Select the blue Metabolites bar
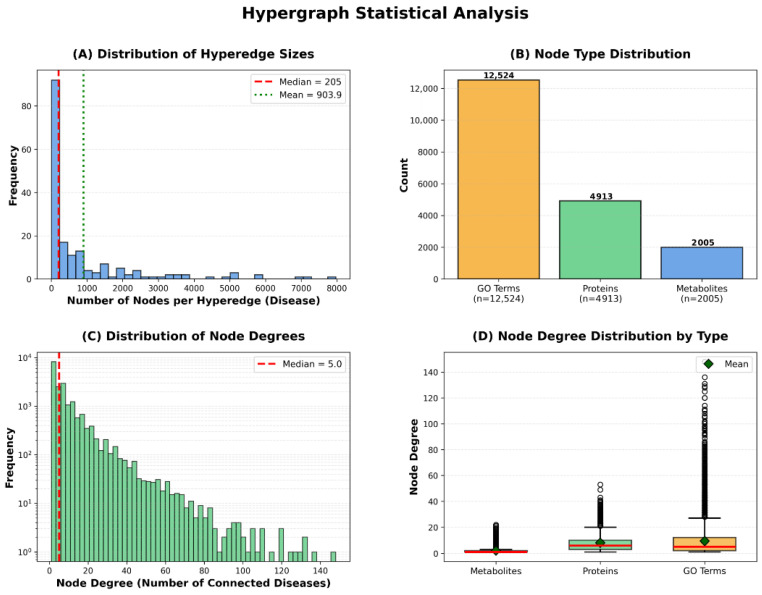 pyautogui.click(x=702, y=263)
